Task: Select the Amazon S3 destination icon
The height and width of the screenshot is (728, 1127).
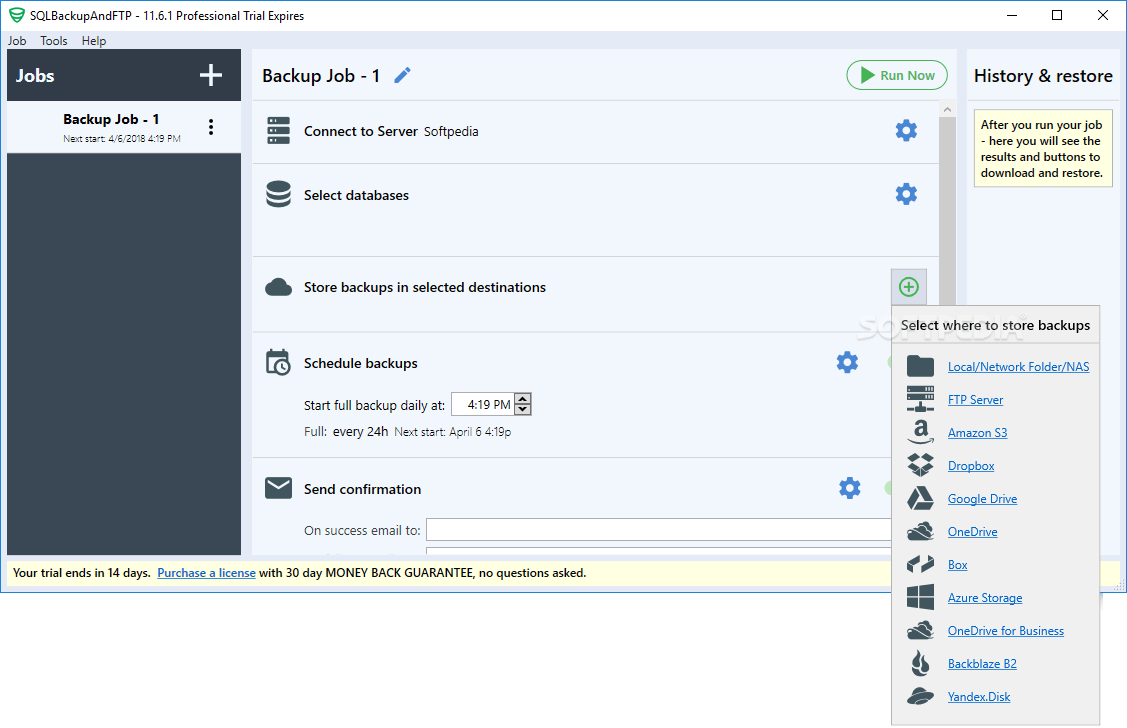Action: click(920, 431)
